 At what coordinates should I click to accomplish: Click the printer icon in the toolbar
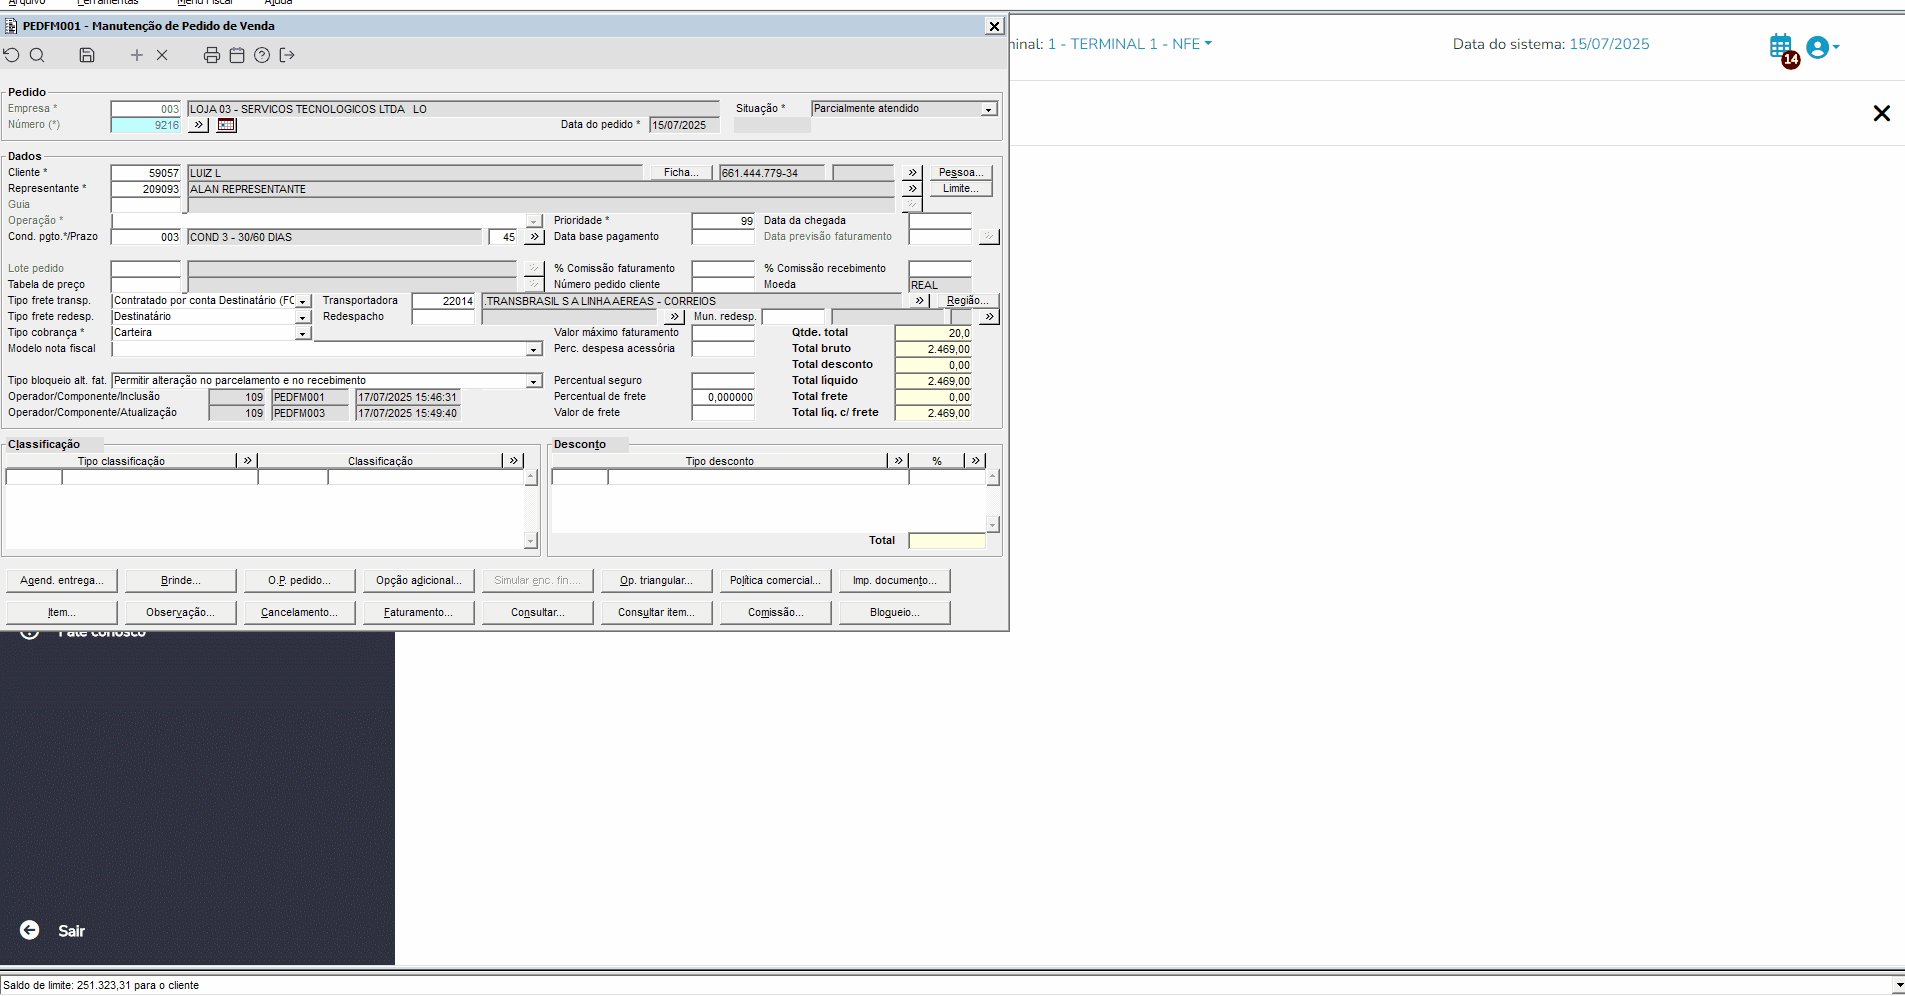pyautogui.click(x=212, y=55)
